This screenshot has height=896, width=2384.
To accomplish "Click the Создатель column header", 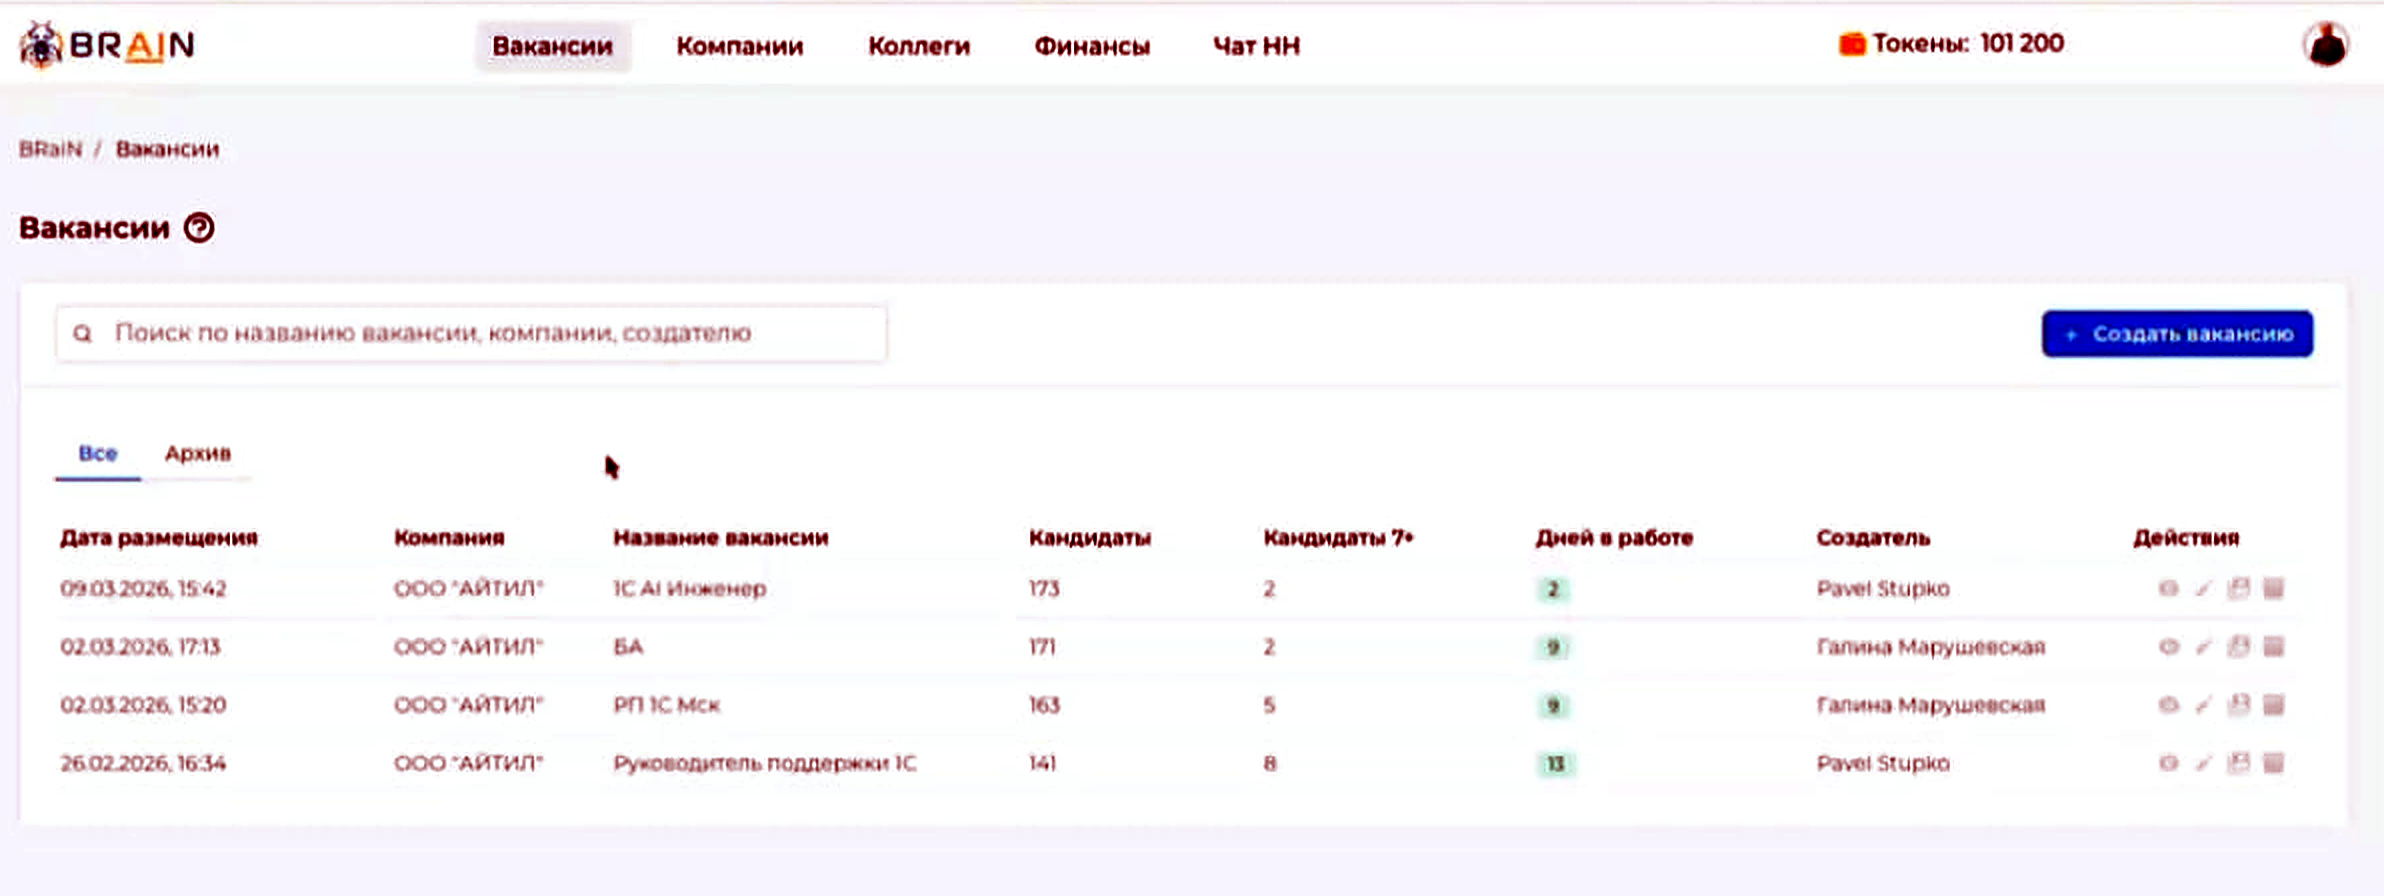I will (x=1873, y=538).
